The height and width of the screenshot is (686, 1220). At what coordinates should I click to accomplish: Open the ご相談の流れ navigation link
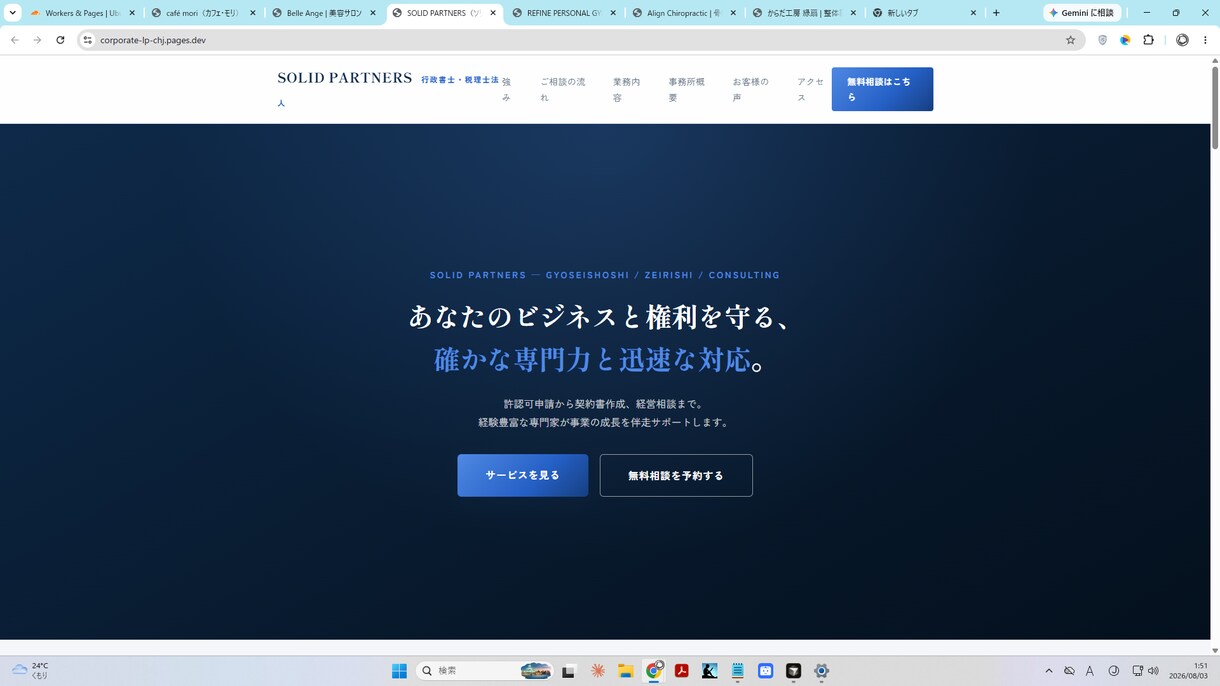click(x=563, y=89)
